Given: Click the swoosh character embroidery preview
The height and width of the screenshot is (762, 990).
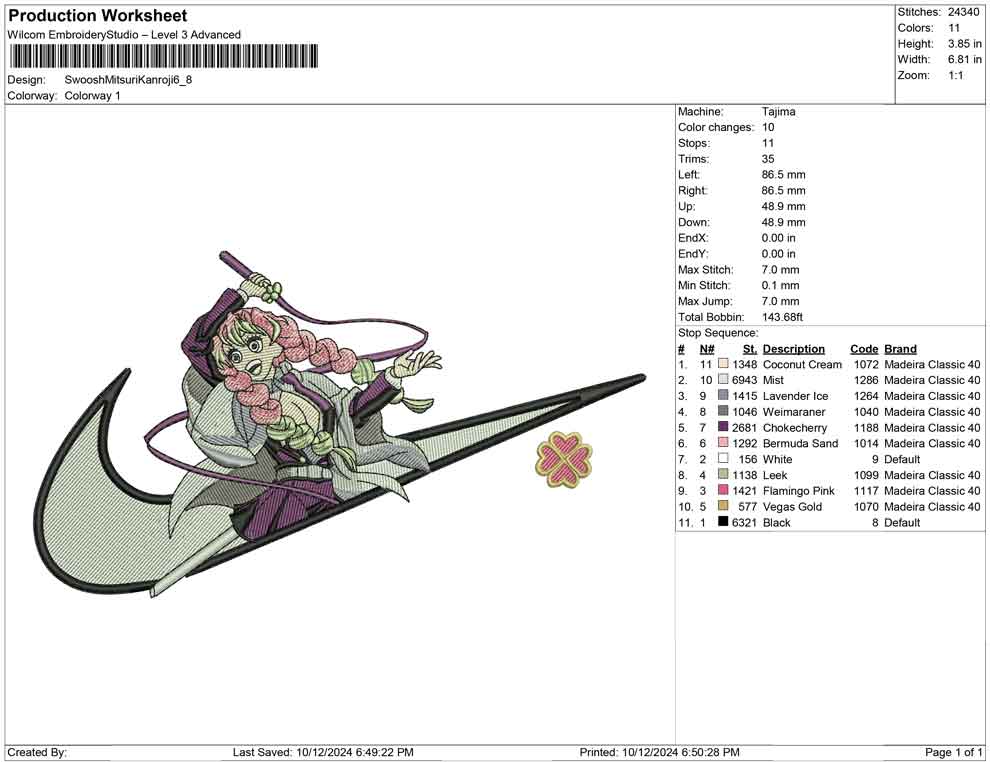Looking at the screenshot, I should 340,424.
